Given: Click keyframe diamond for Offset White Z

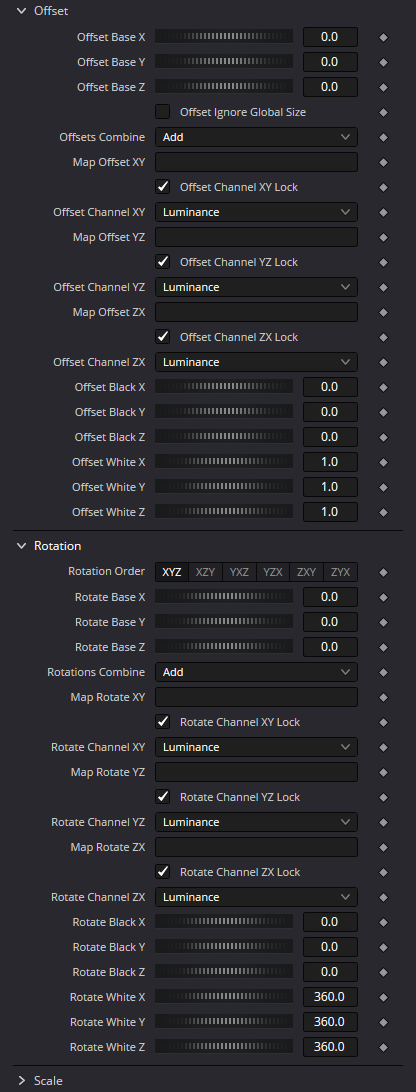Looking at the screenshot, I should [x=383, y=512].
